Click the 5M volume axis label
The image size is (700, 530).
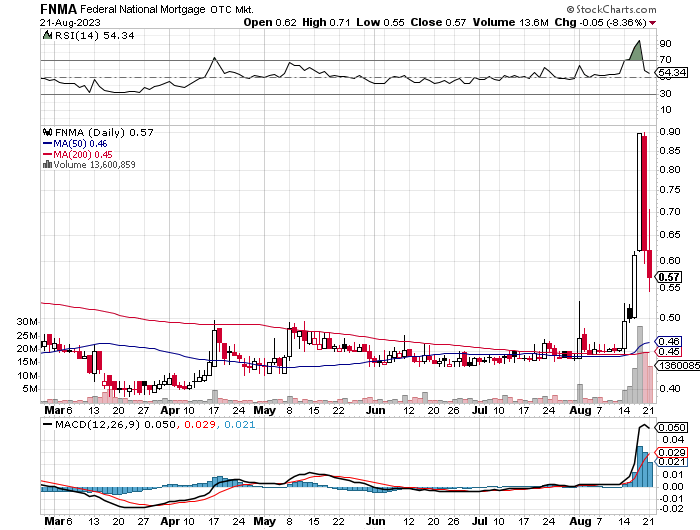30,389
